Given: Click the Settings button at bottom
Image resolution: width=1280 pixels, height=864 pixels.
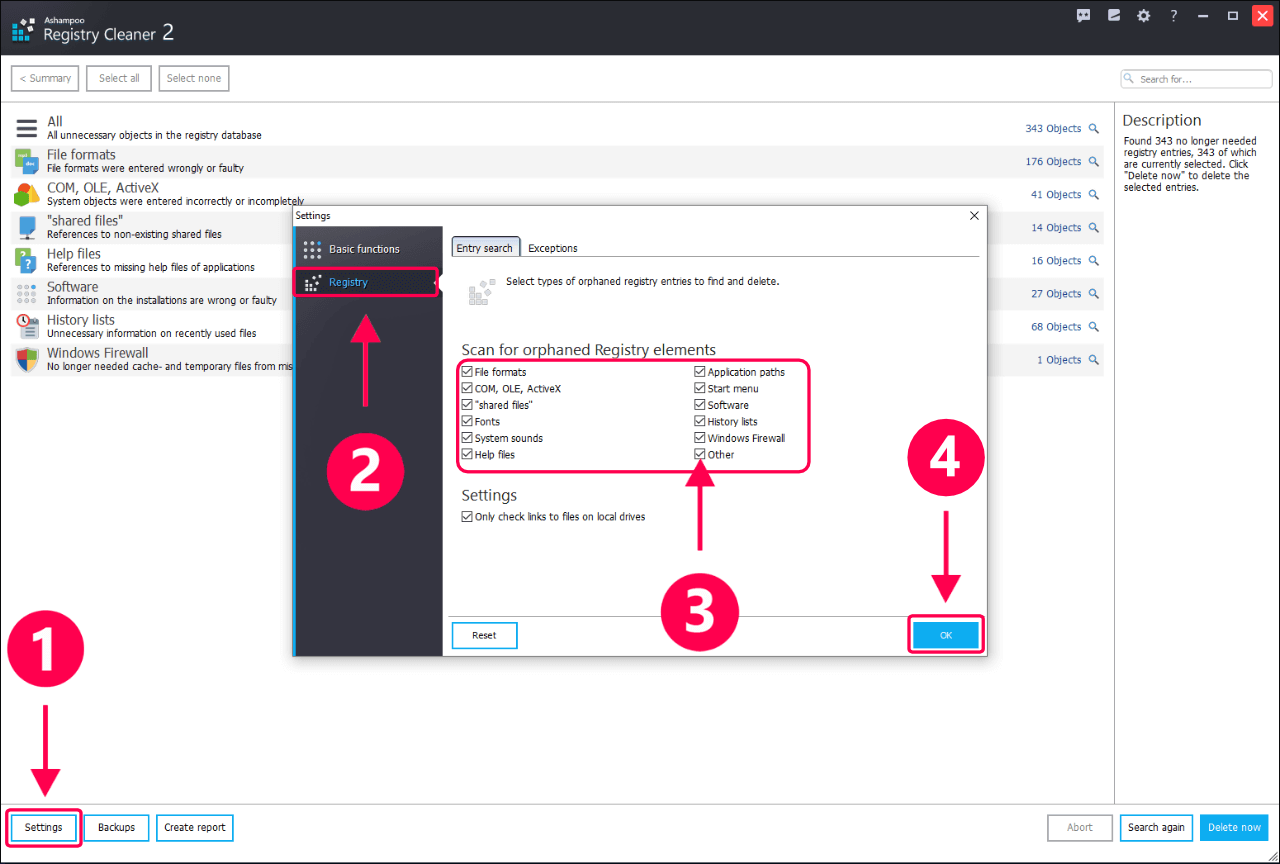Looking at the screenshot, I should pos(44,827).
